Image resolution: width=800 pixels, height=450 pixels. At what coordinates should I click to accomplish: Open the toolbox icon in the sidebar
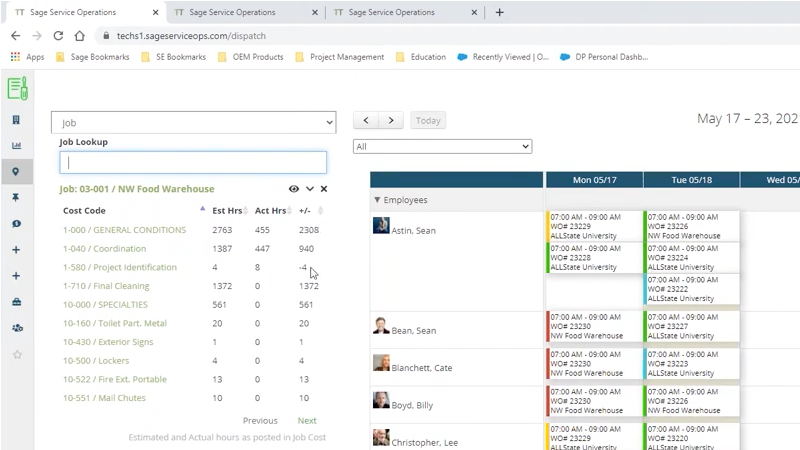coord(16,302)
